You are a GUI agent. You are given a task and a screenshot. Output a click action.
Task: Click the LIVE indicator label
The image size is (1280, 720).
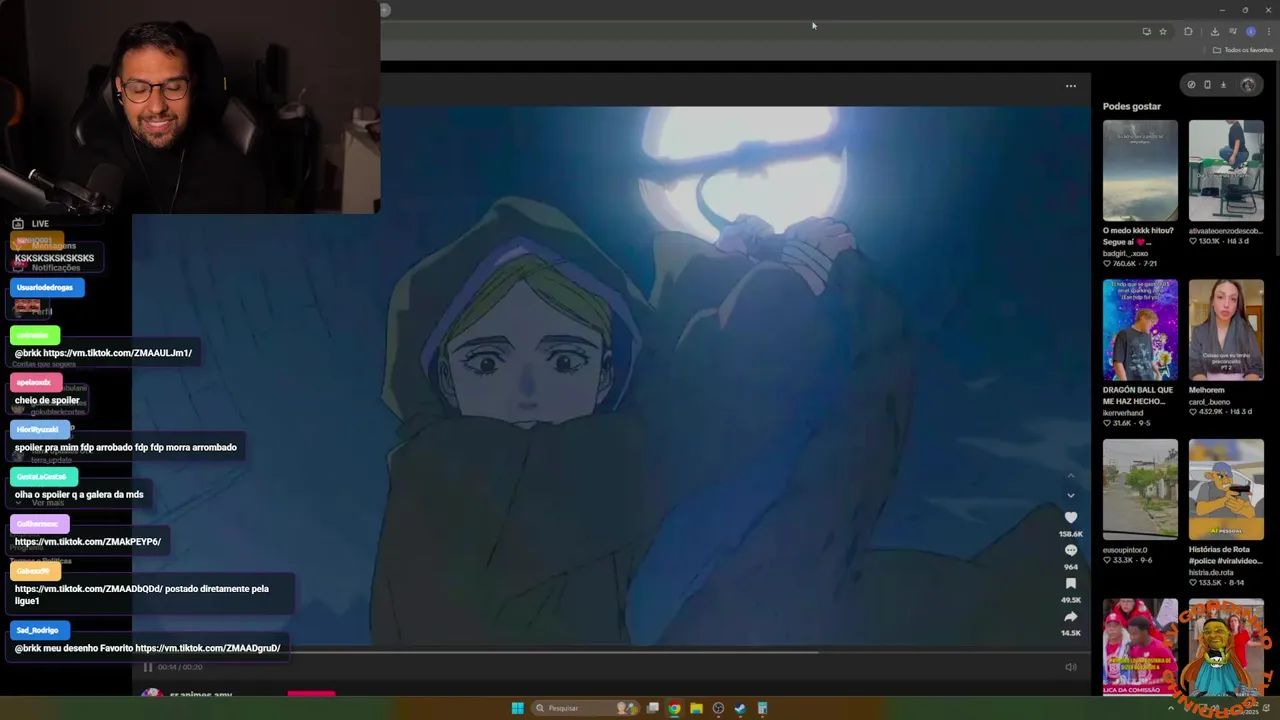click(40, 224)
